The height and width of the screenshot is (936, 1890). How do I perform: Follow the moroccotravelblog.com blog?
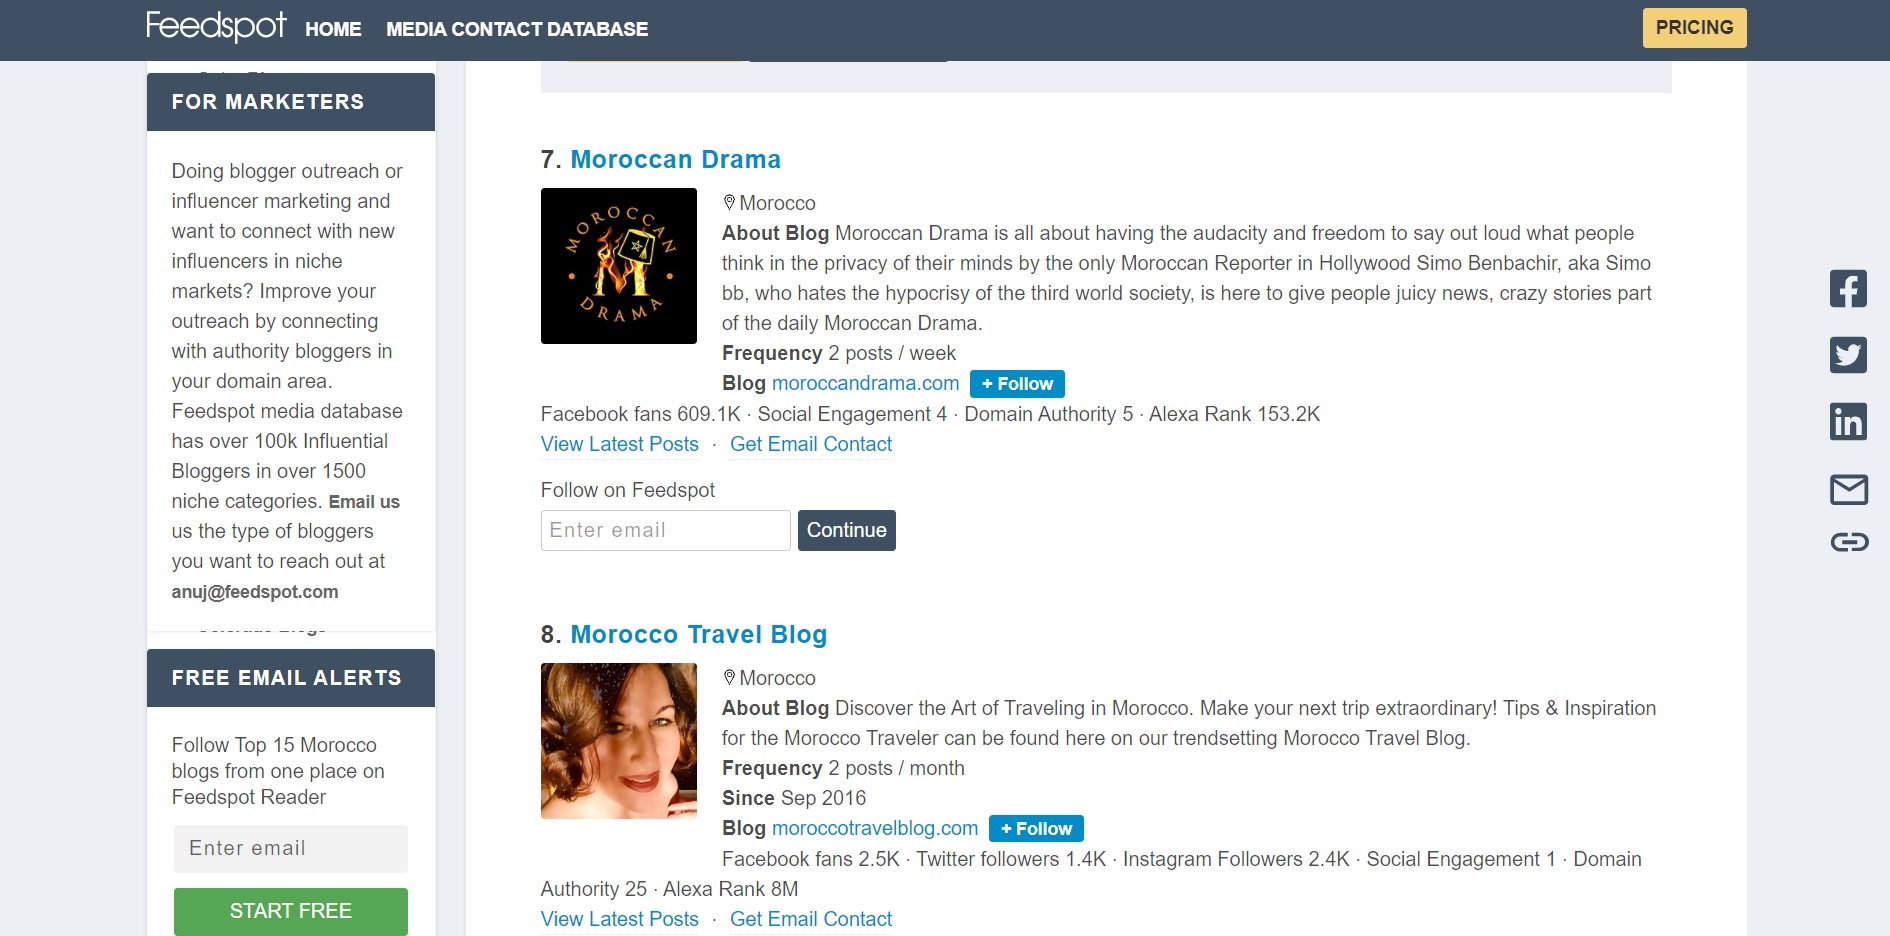click(1035, 829)
